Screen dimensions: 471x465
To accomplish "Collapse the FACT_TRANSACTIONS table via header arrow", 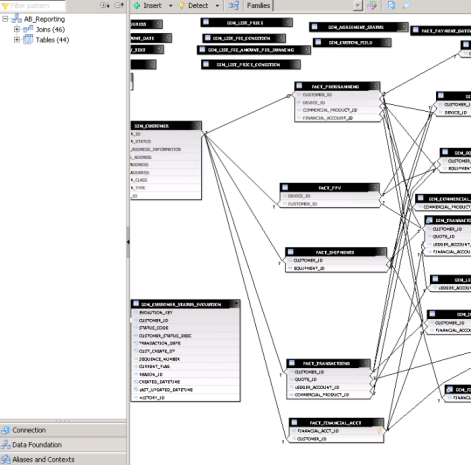I will pyautogui.click(x=366, y=363).
